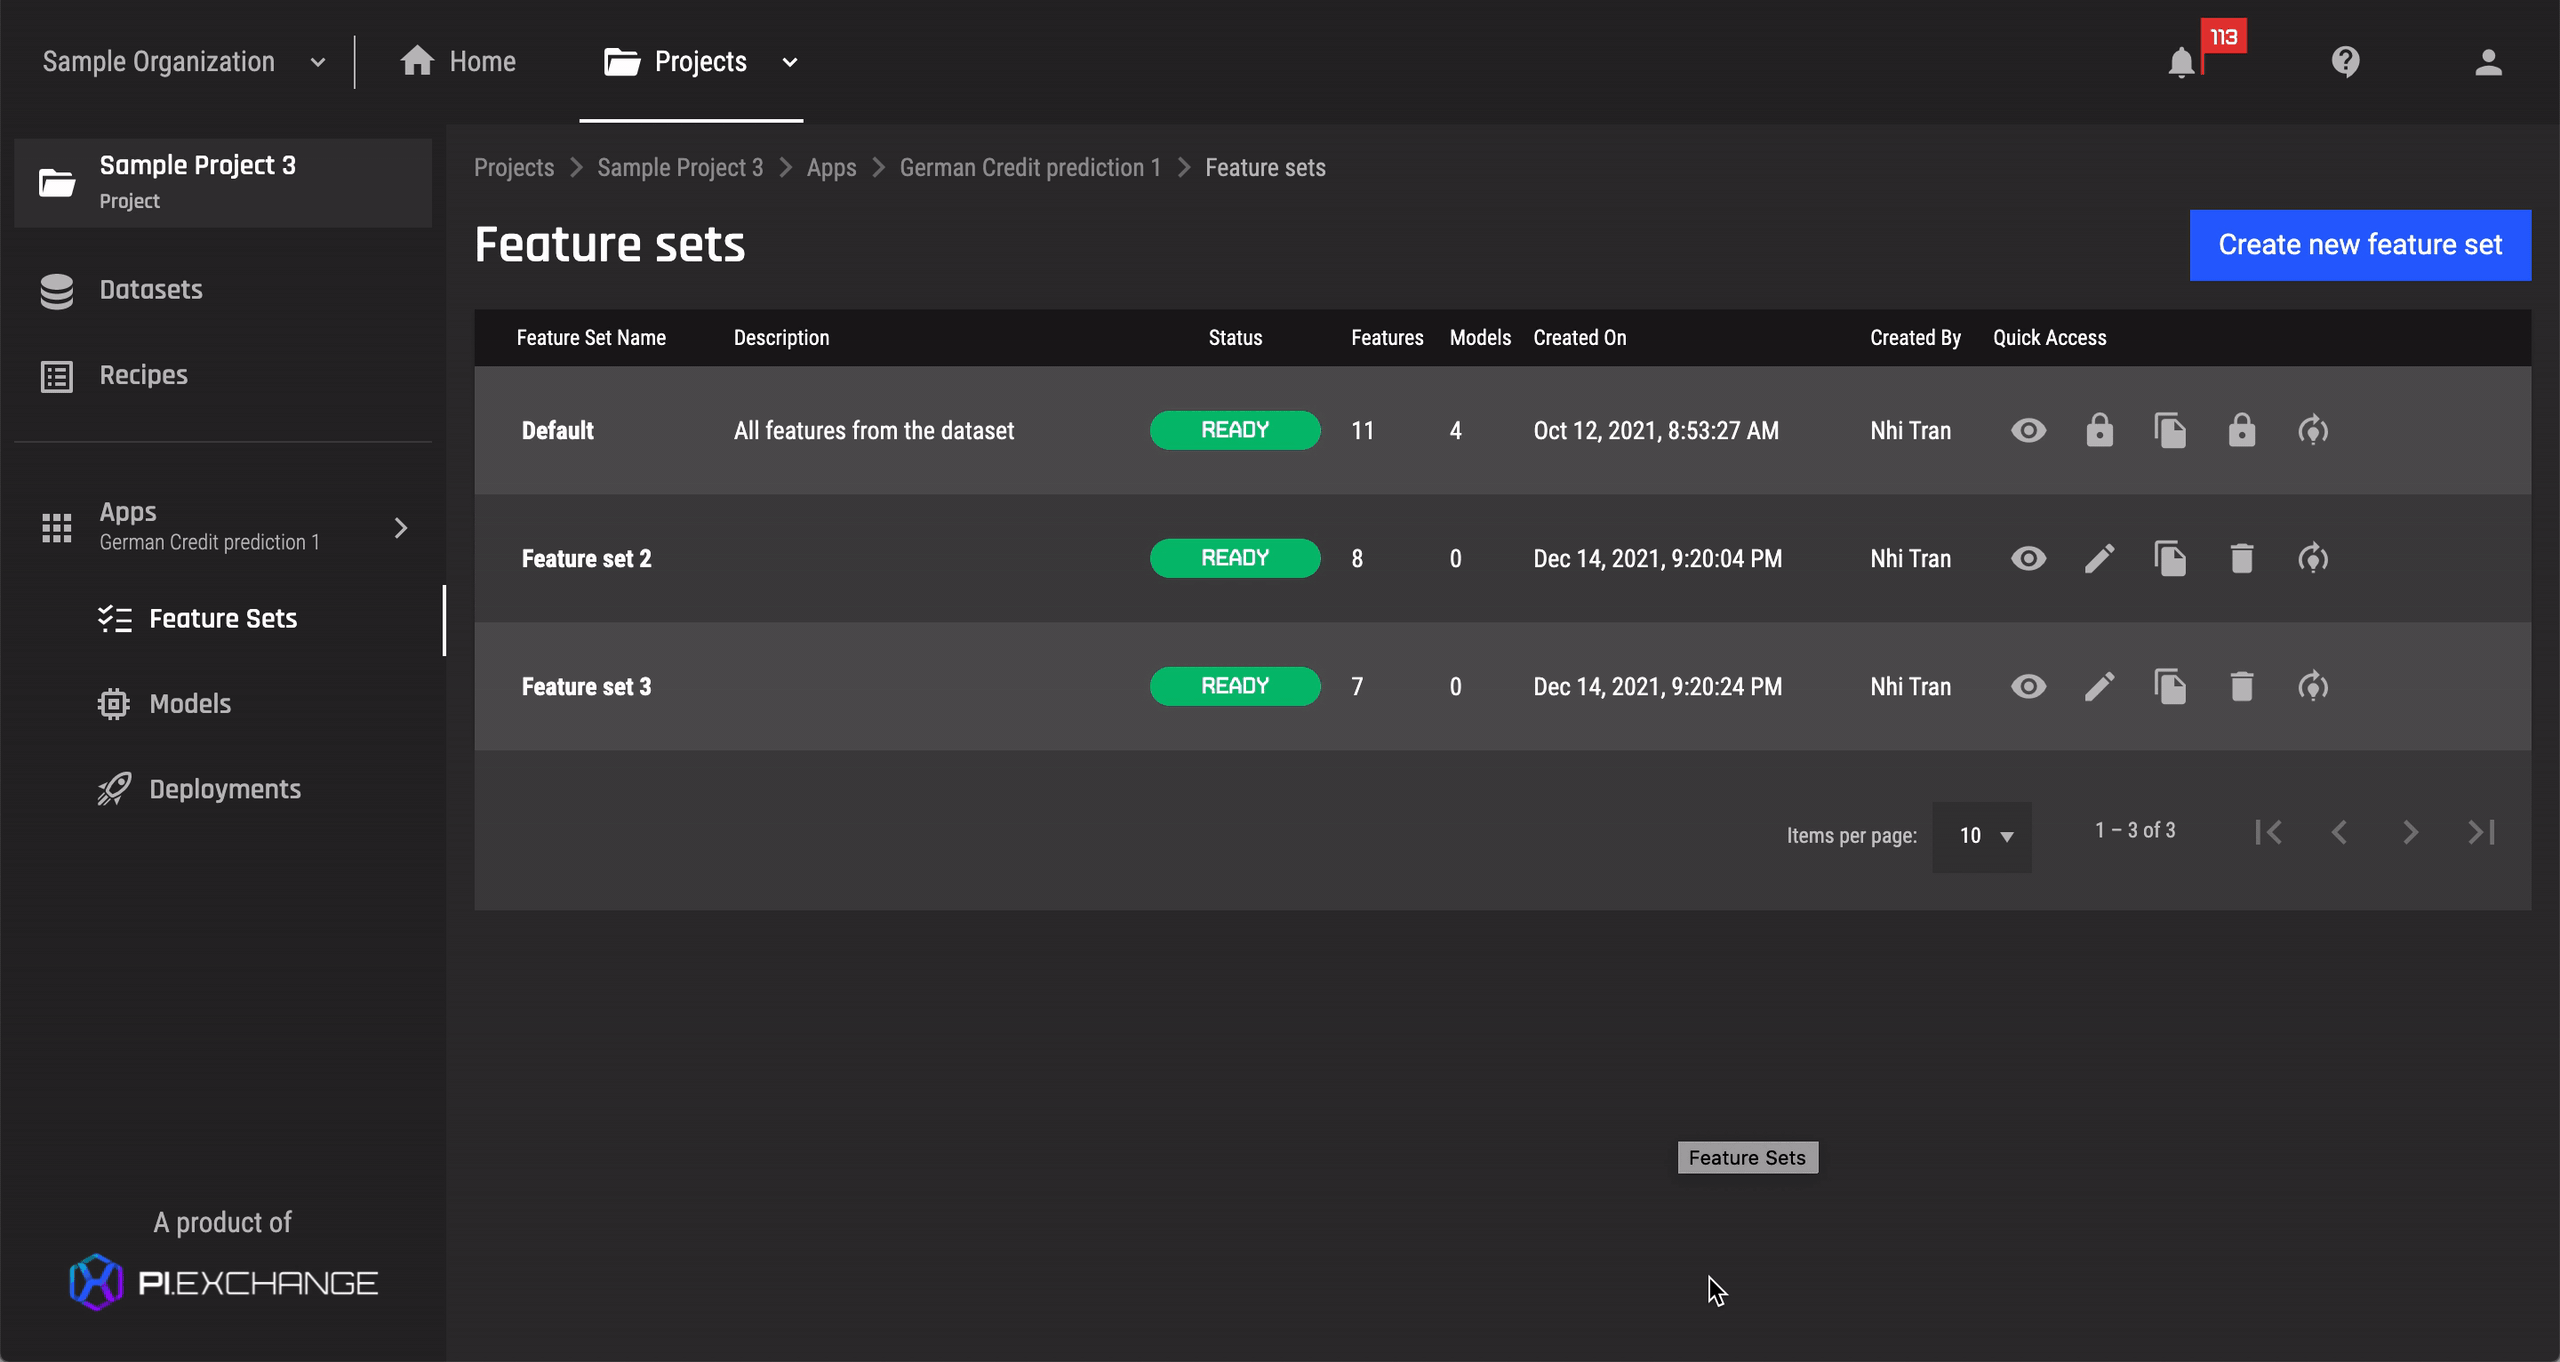Go to the first page of results
2560x1362 pixels.
click(x=2269, y=832)
